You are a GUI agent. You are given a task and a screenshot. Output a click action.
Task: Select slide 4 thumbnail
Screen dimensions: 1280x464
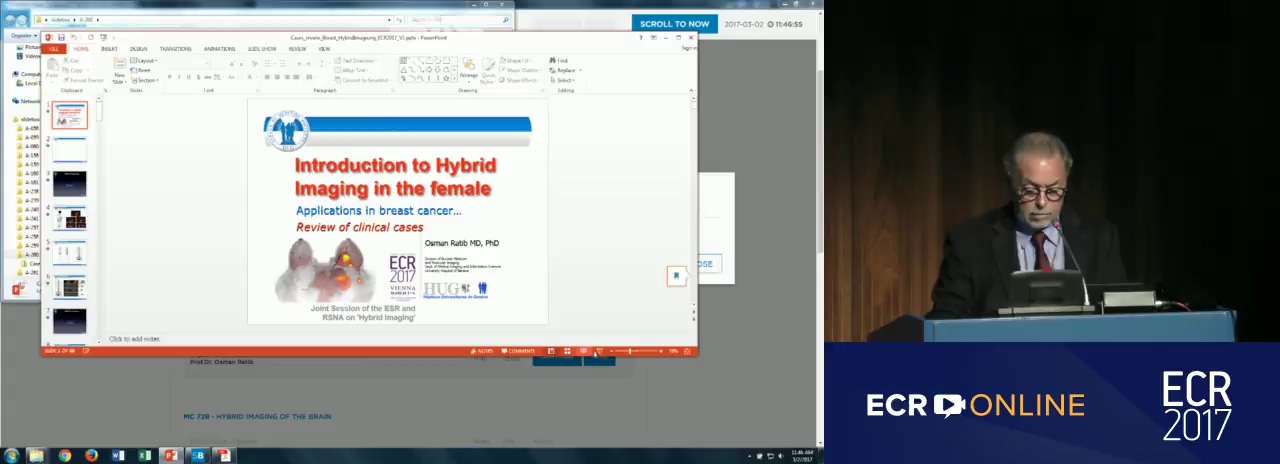(x=70, y=218)
